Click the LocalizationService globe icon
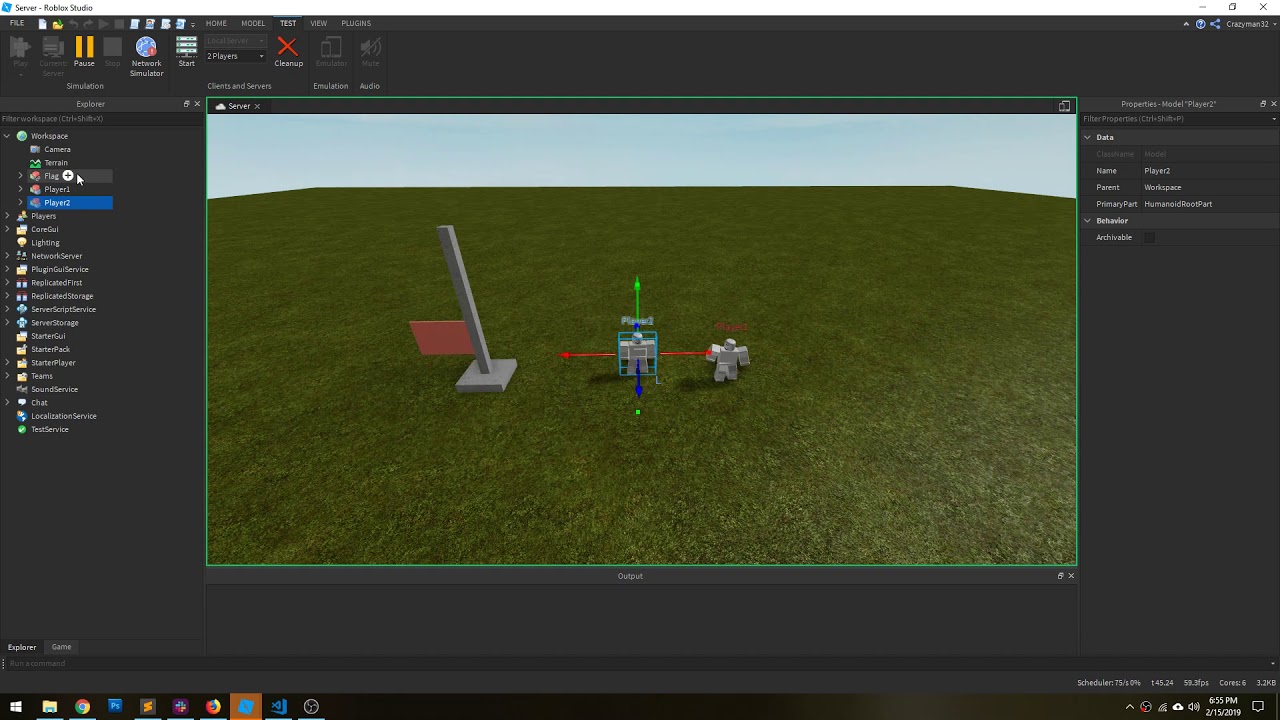 pyautogui.click(x=22, y=416)
